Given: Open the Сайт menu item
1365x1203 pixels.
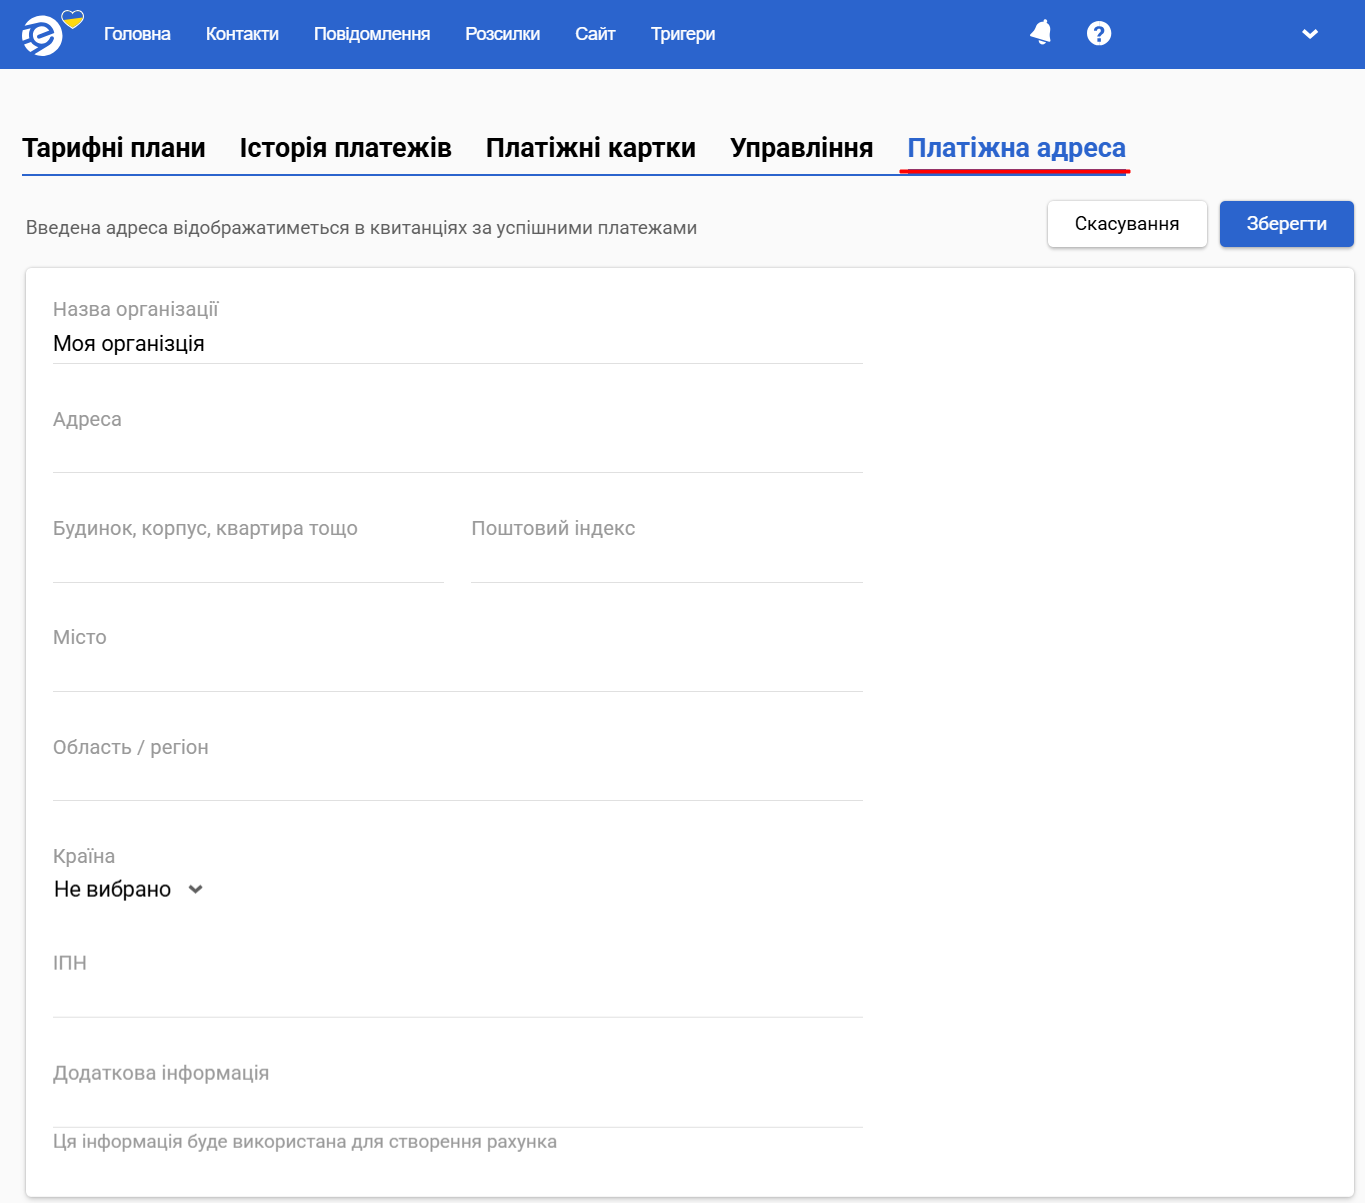Looking at the screenshot, I should (x=595, y=34).
